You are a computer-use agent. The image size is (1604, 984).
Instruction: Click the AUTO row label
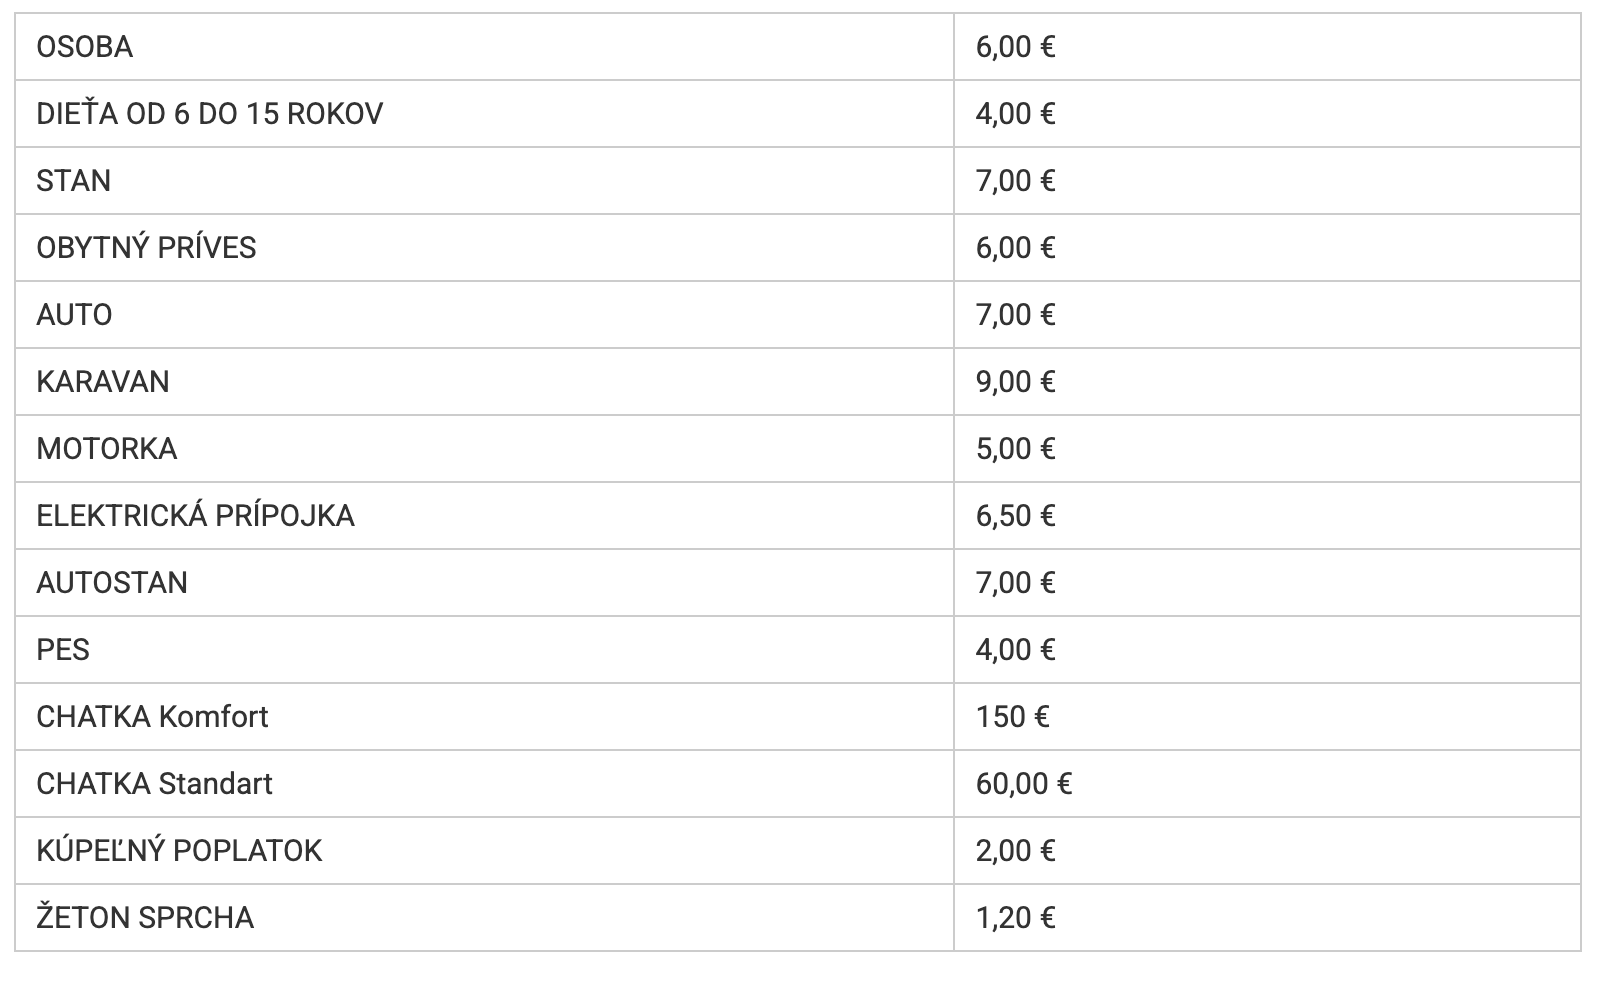pos(74,315)
